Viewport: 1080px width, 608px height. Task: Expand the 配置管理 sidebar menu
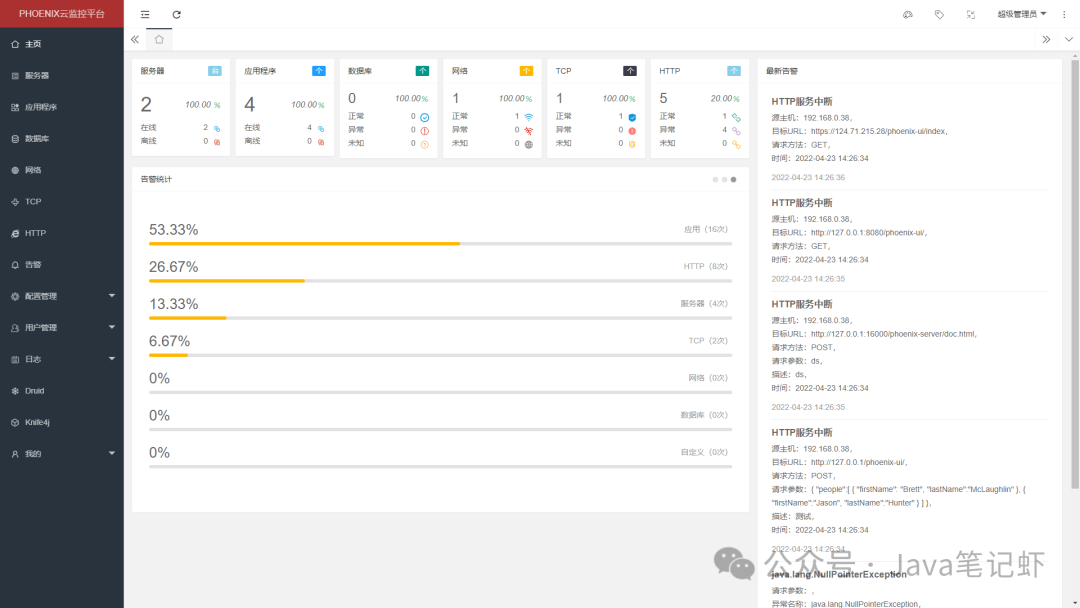click(62, 296)
